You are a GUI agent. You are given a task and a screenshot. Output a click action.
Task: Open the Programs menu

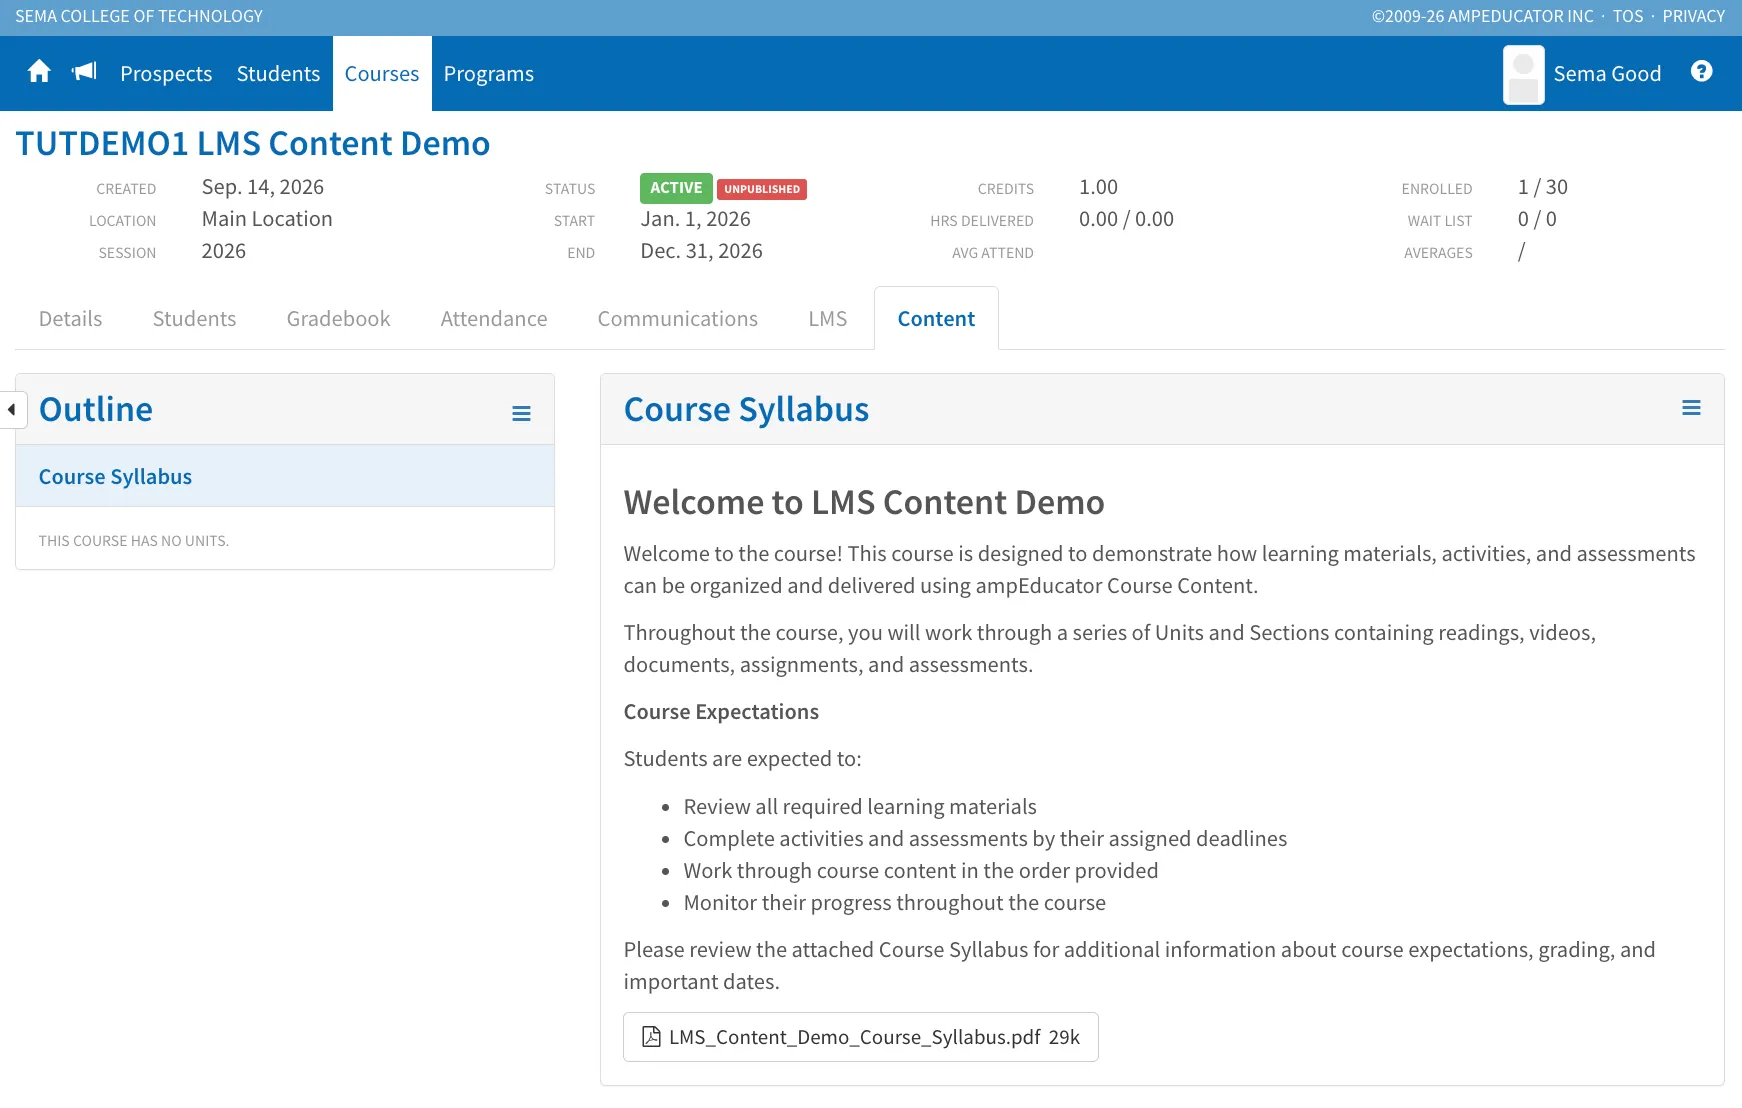(x=489, y=74)
